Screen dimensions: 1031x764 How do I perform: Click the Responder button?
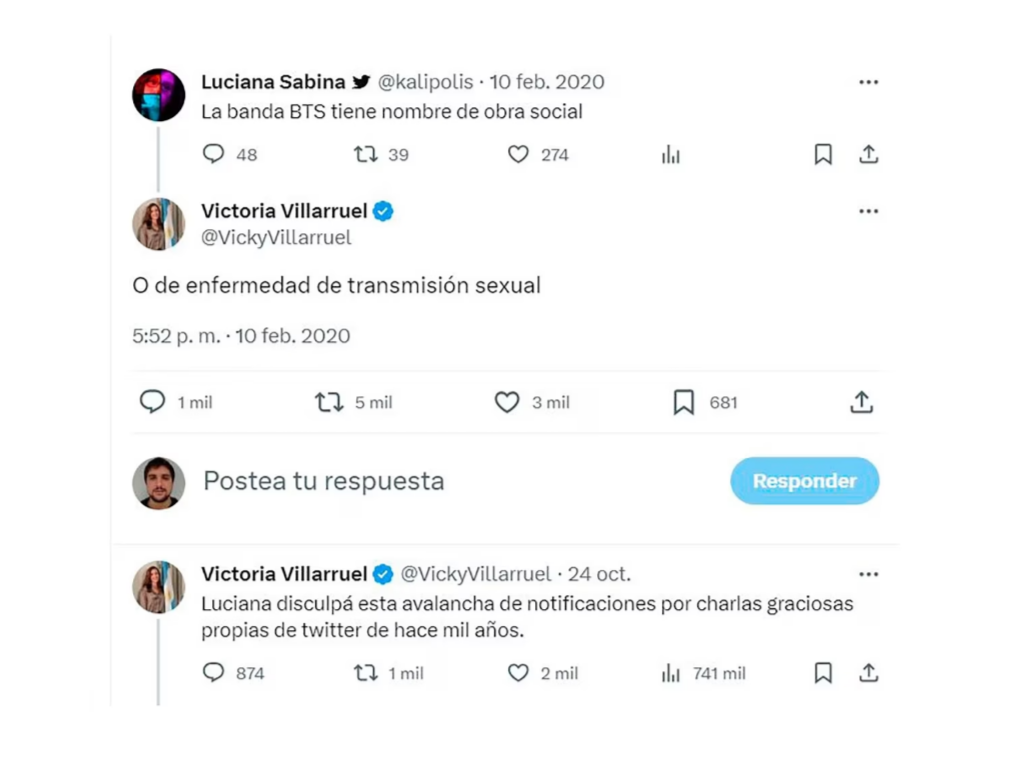tap(804, 481)
